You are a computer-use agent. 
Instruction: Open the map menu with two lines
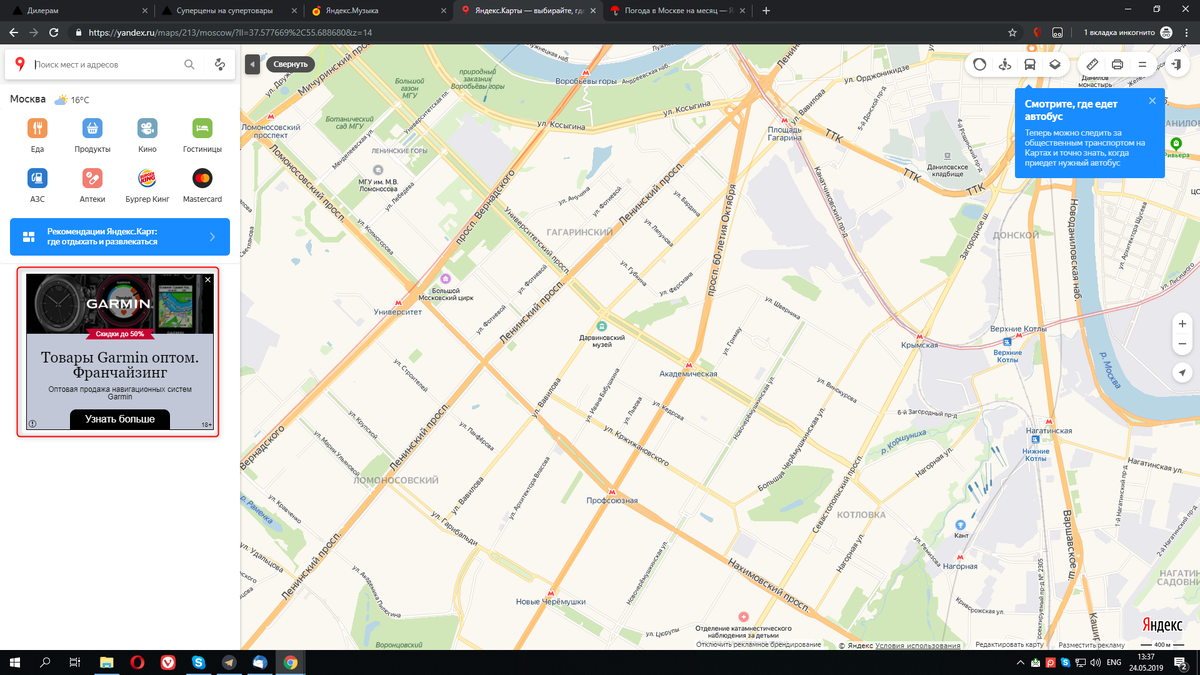coord(1142,64)
